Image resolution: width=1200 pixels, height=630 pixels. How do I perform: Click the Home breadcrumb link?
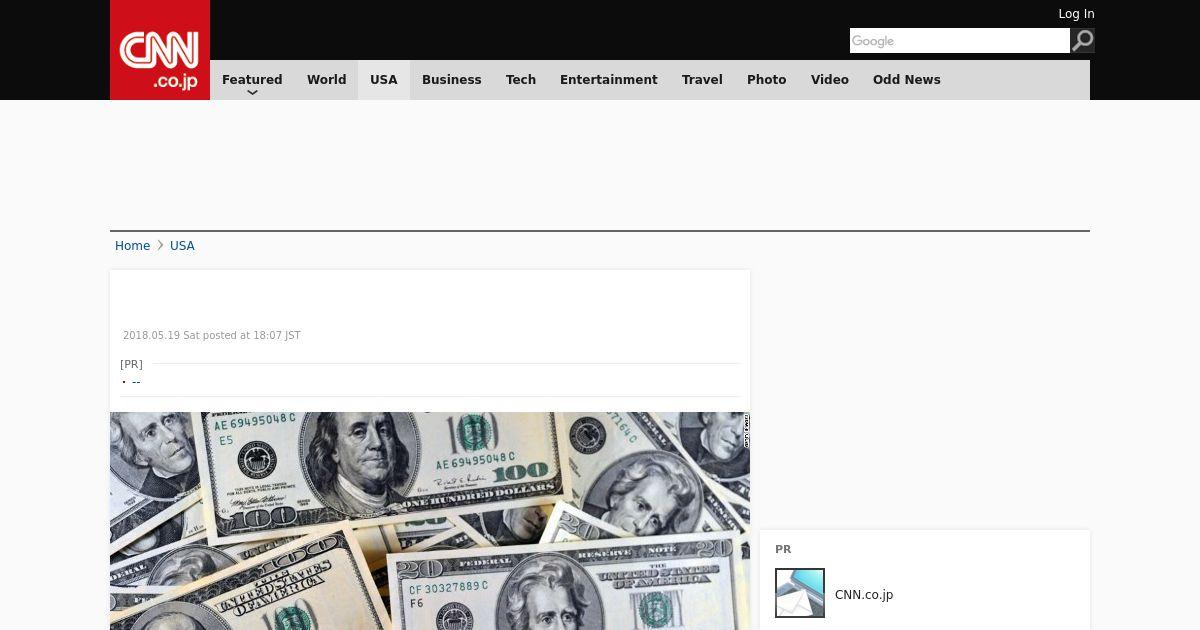132,246
